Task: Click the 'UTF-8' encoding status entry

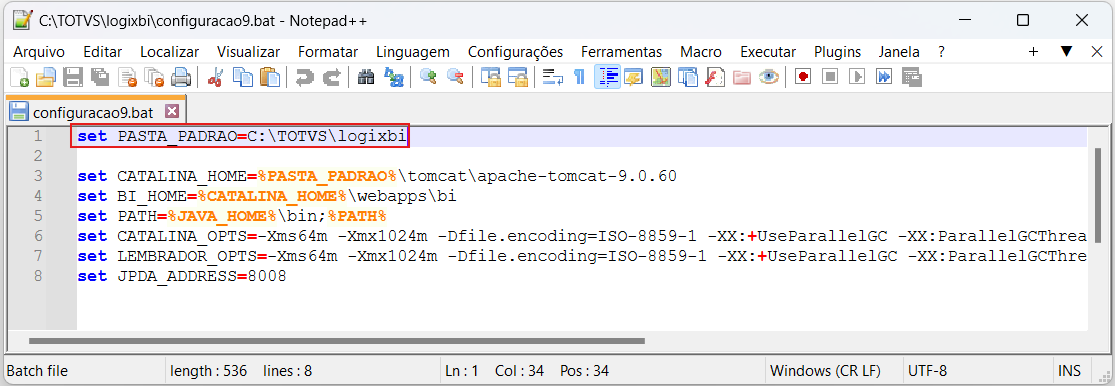Action: pos(927,370)
